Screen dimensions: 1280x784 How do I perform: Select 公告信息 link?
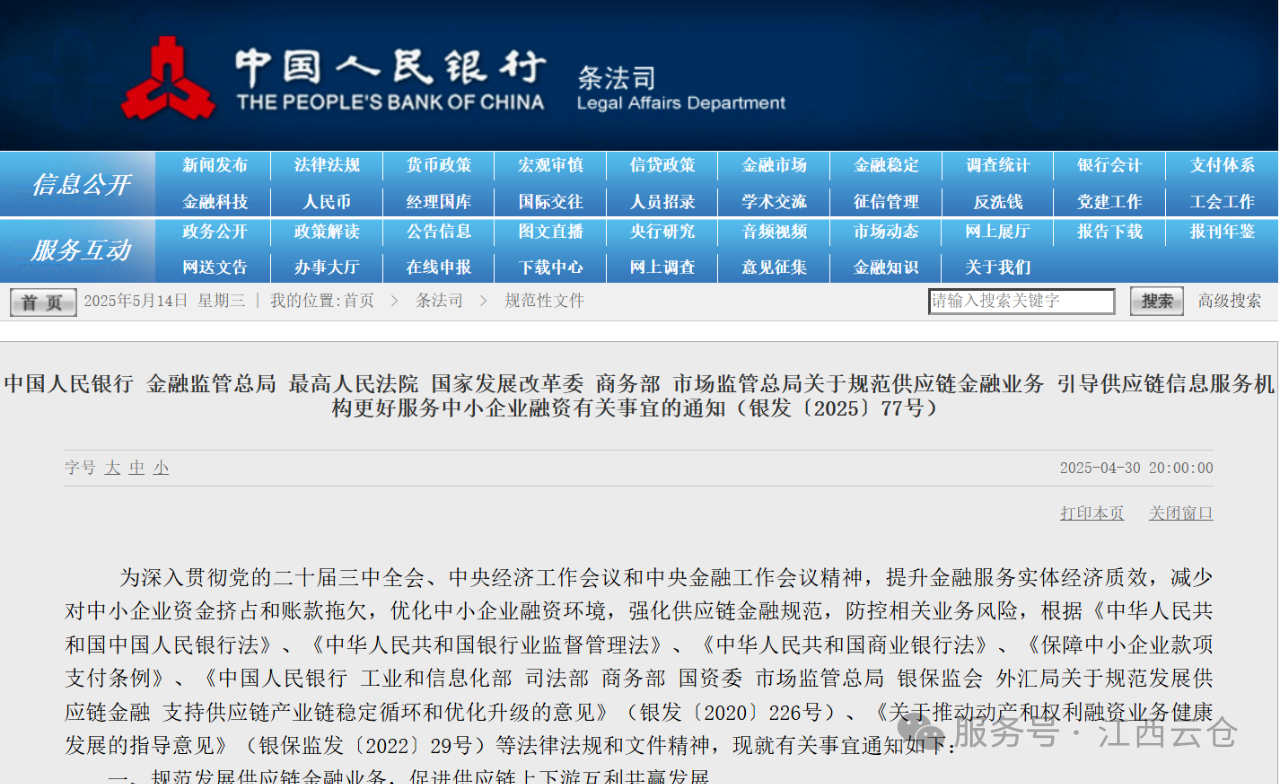(x=439, y=231)
